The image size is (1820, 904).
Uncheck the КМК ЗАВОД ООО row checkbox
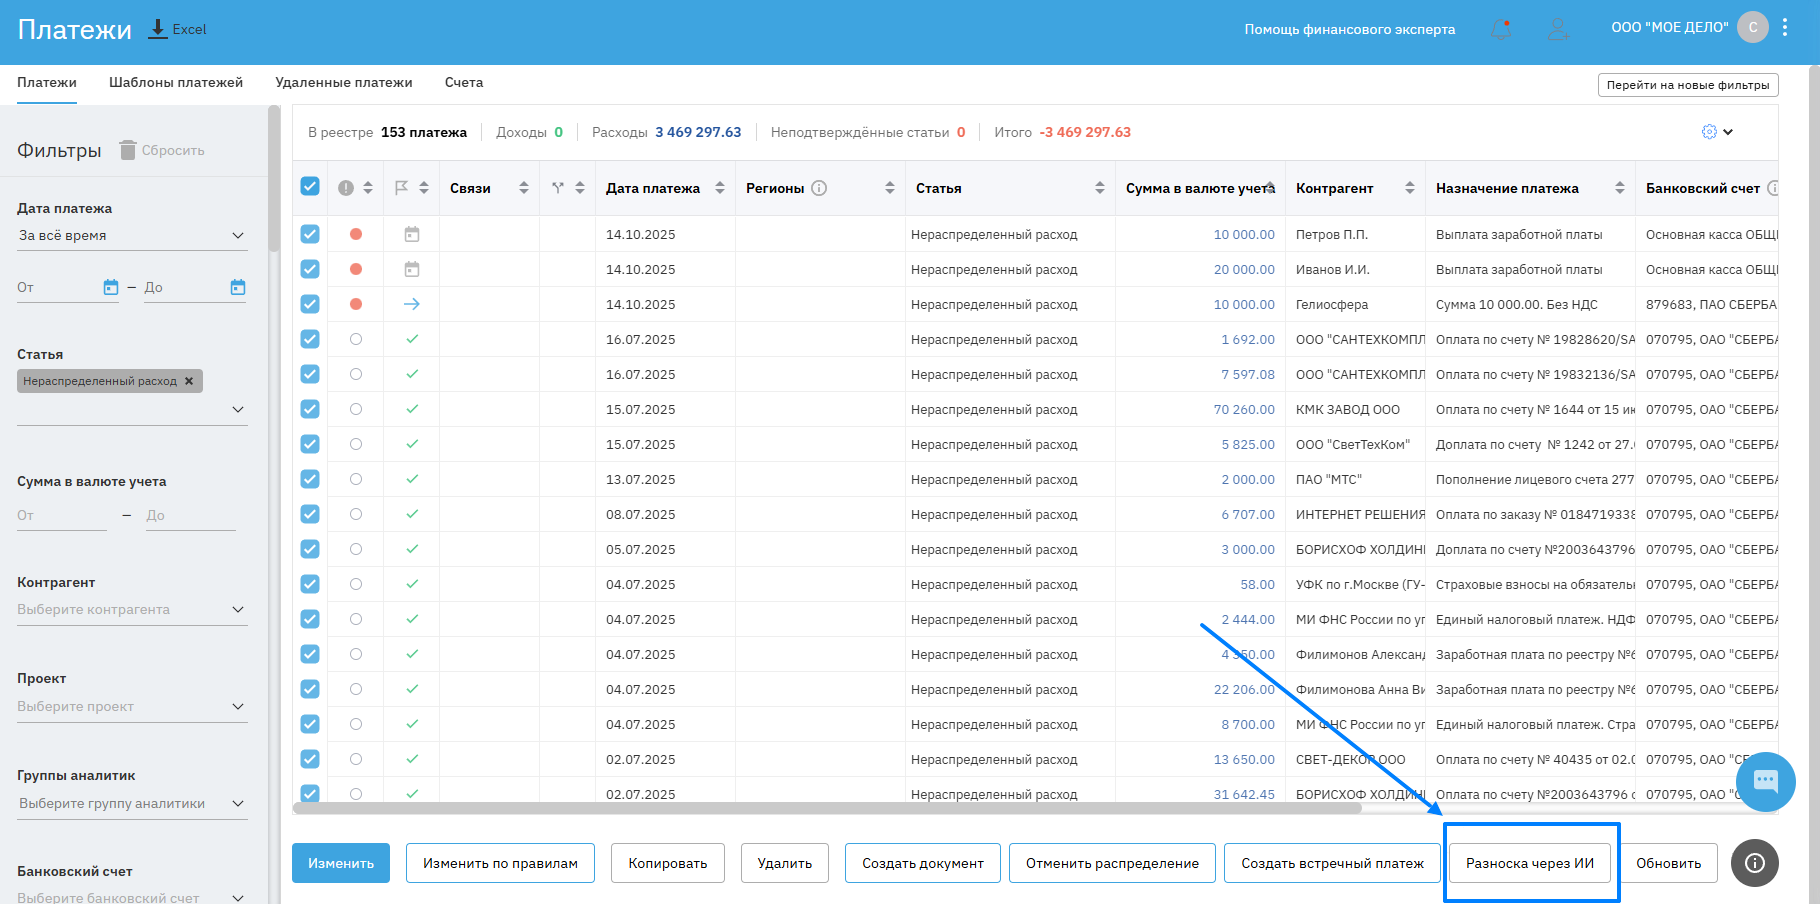[x=310, y=409]
